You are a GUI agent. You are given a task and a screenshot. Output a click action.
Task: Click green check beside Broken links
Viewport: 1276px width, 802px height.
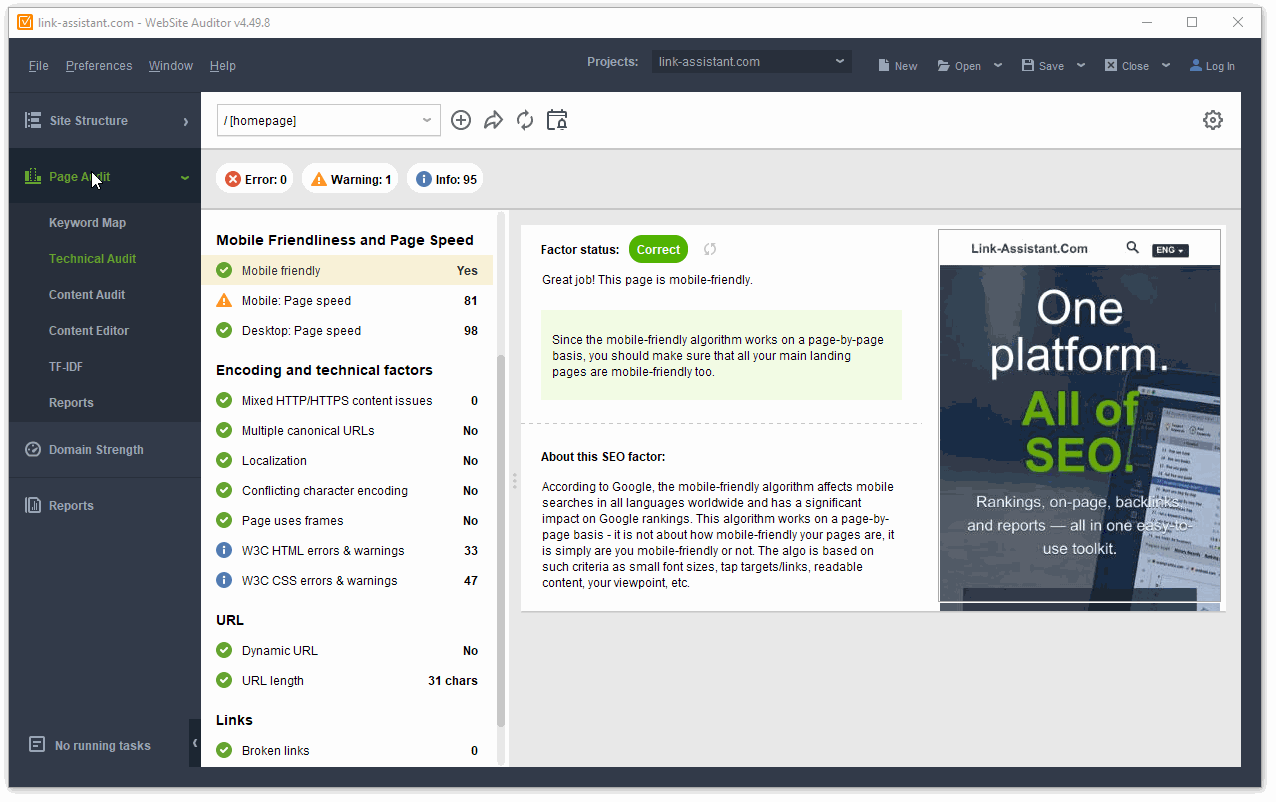(x=224, y=750)
